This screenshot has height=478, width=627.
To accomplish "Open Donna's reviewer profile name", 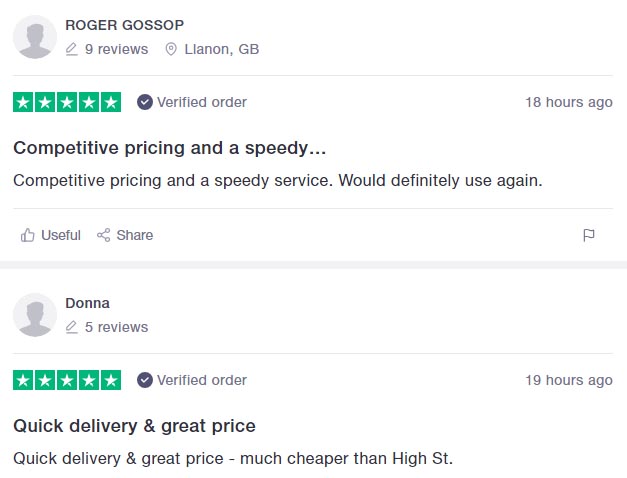I will [x=88, y=303].
